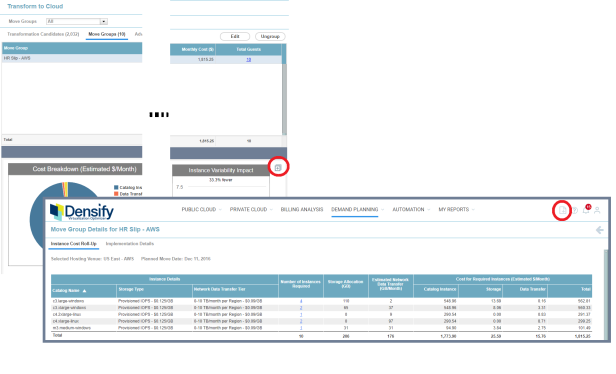Switch to Implementation Details tab
The image size is (616, 374).
point(130,244)
